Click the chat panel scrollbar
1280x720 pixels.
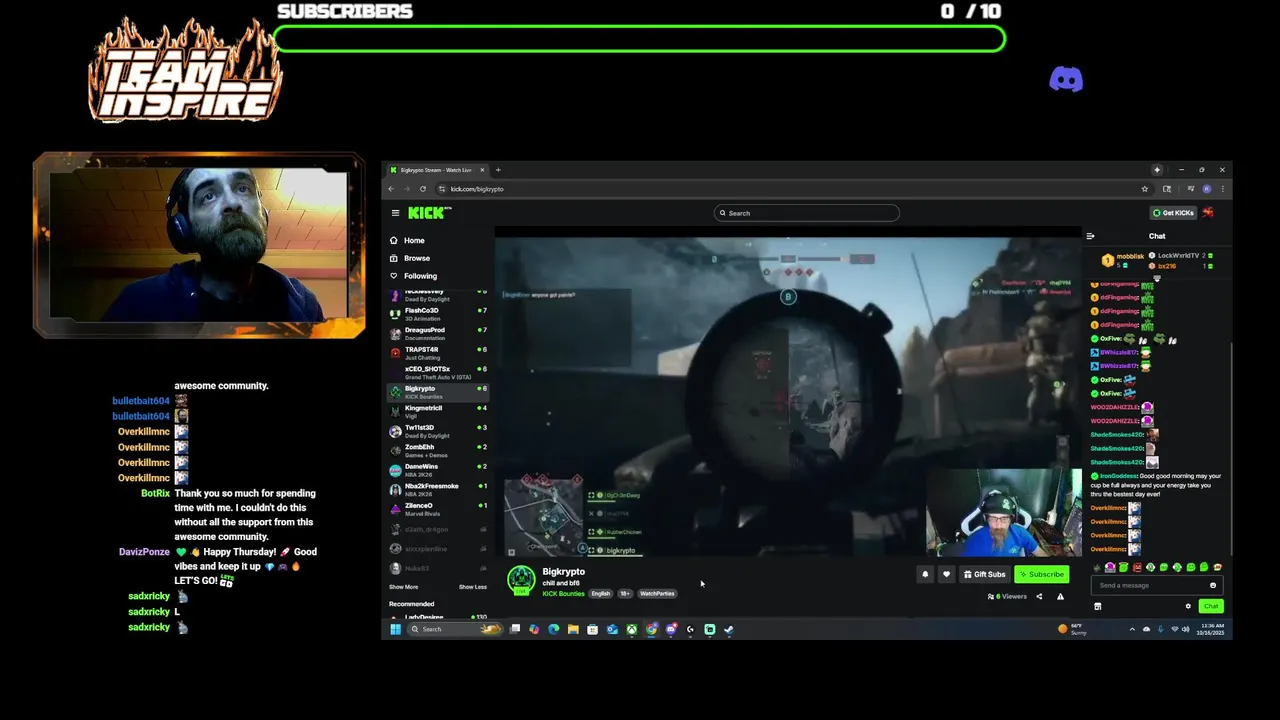click(x=1230, y=450)
